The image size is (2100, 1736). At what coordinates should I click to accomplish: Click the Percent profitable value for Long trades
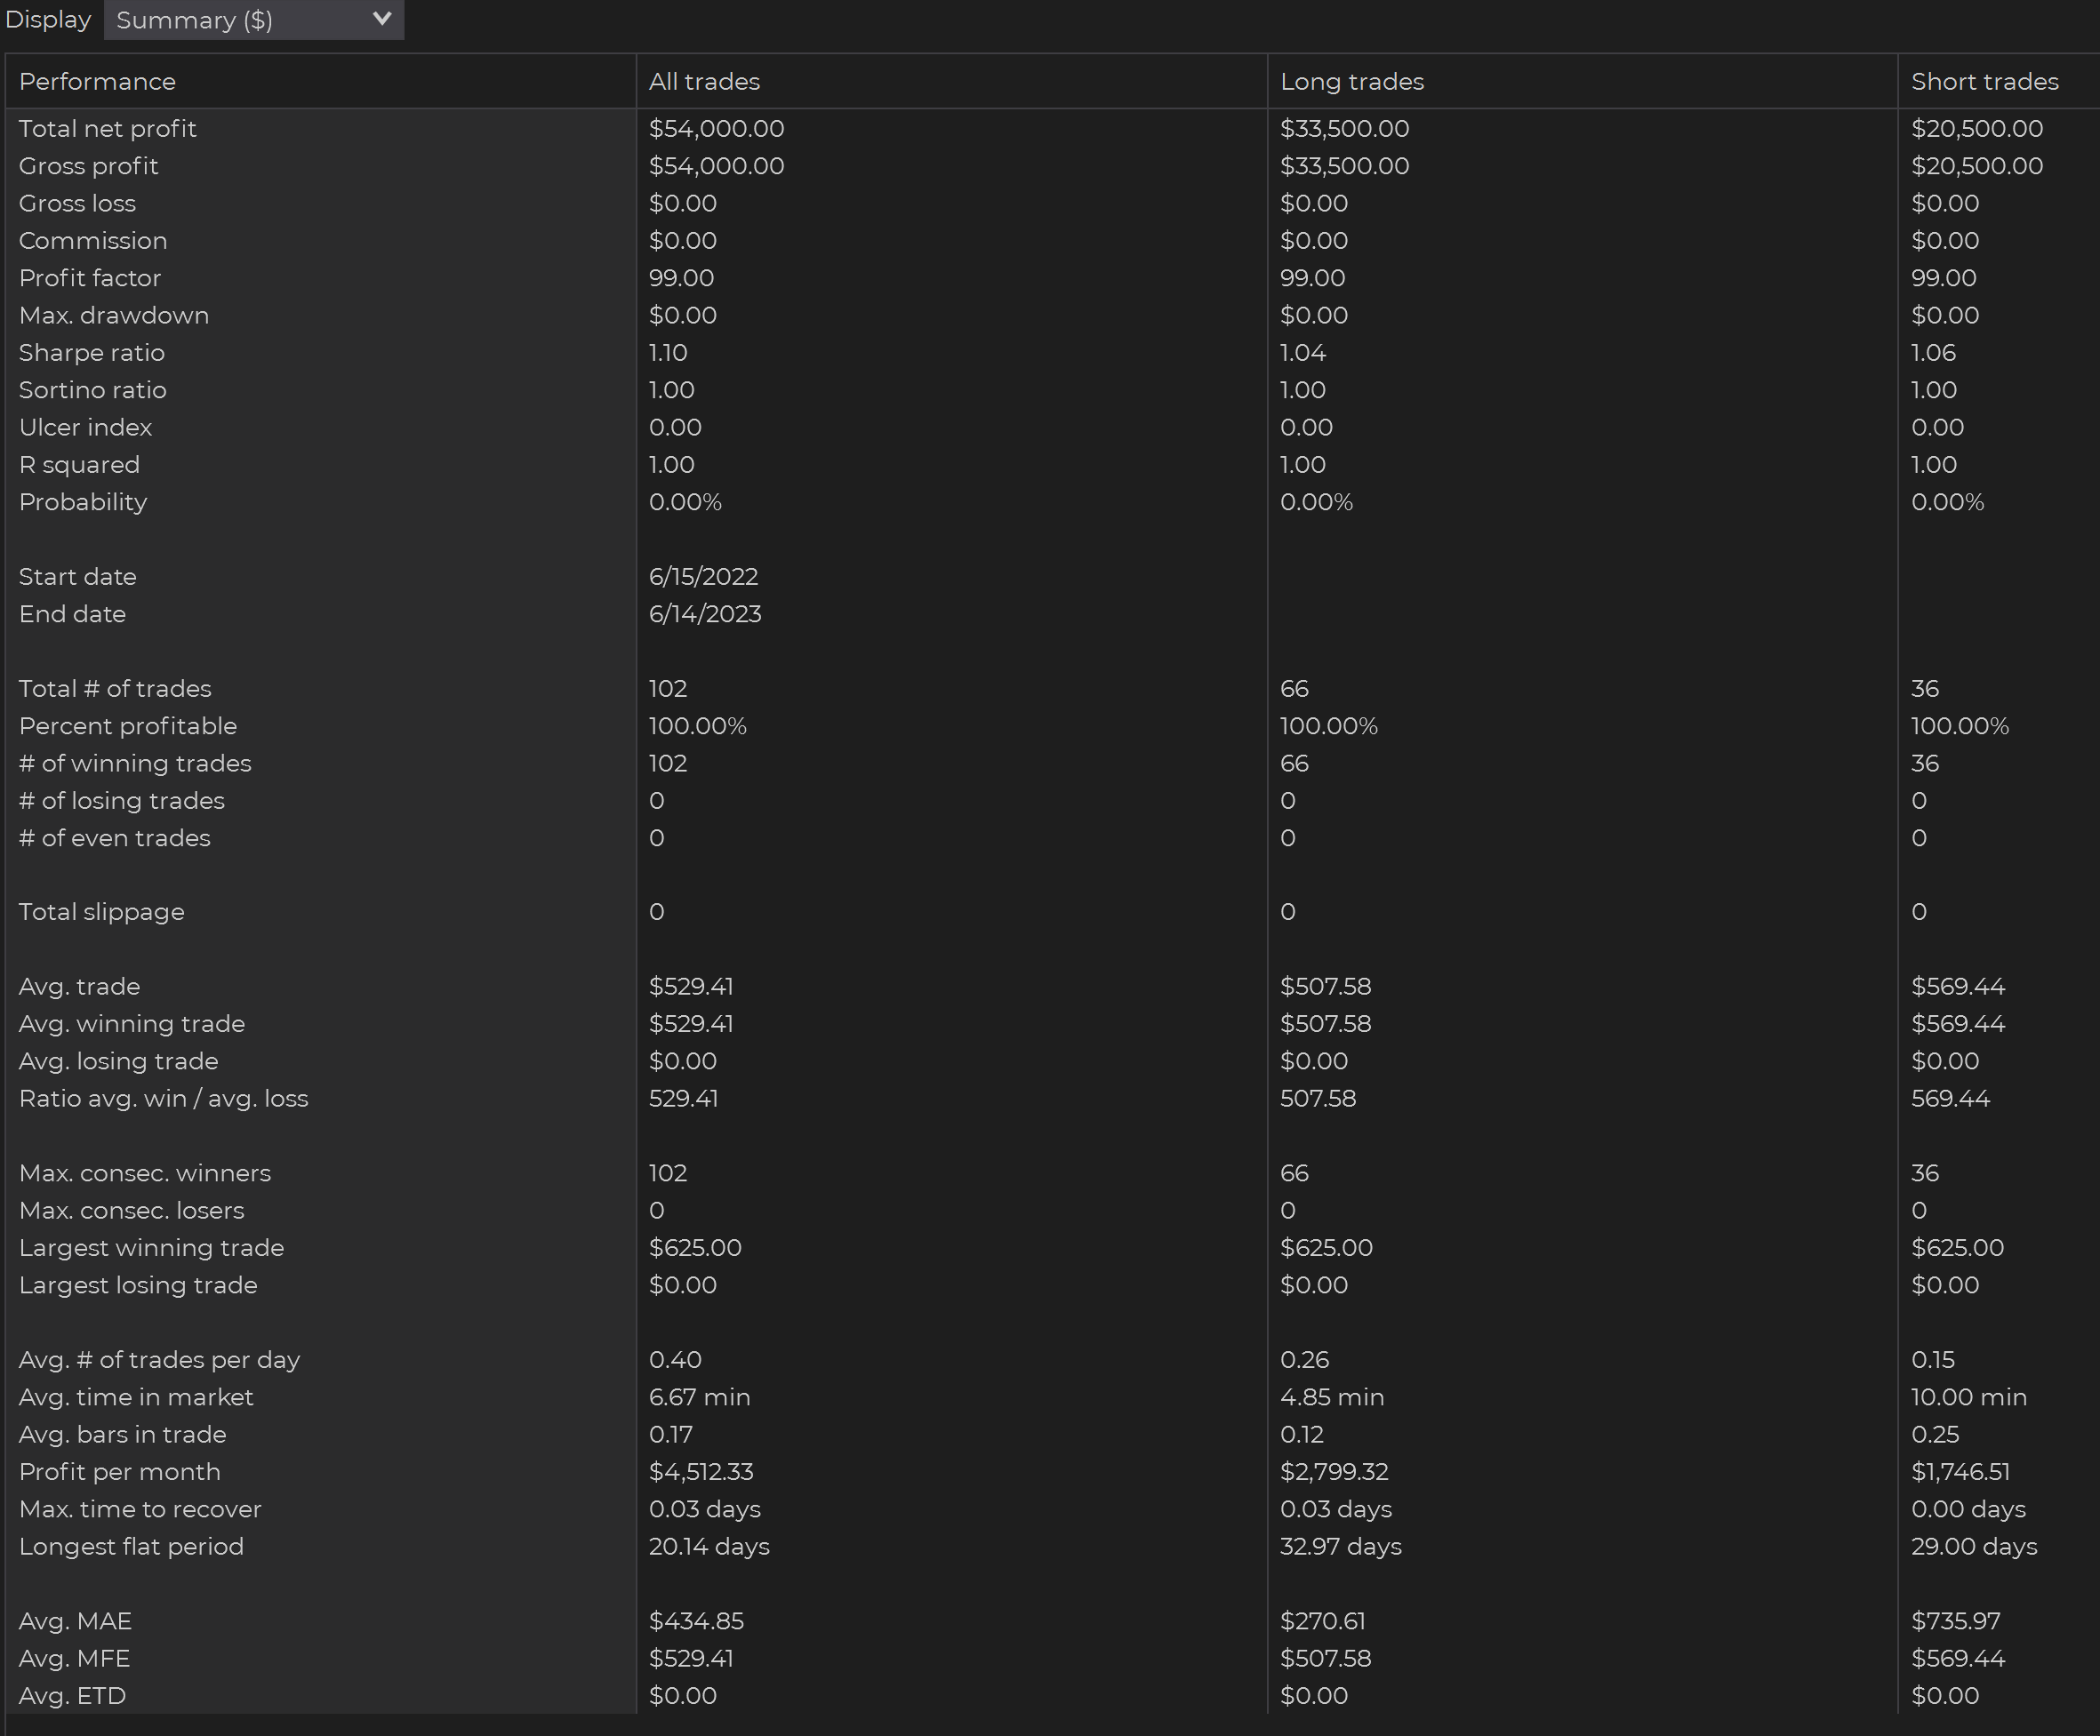[1328, 726]
